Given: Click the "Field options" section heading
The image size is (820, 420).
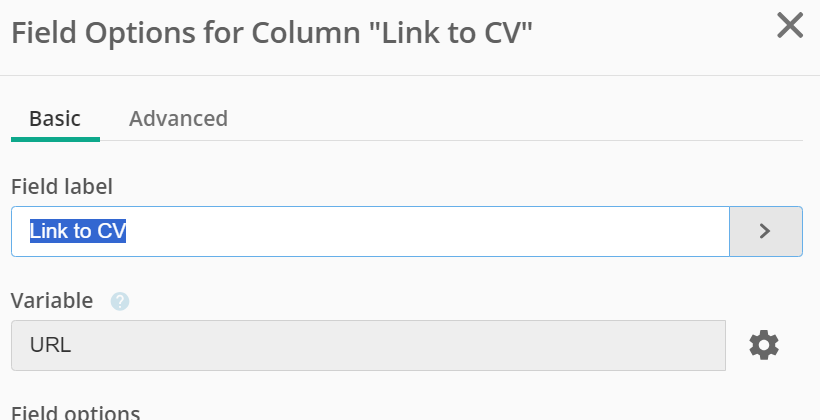Looking at the screenshot, I should coord(75,413).
